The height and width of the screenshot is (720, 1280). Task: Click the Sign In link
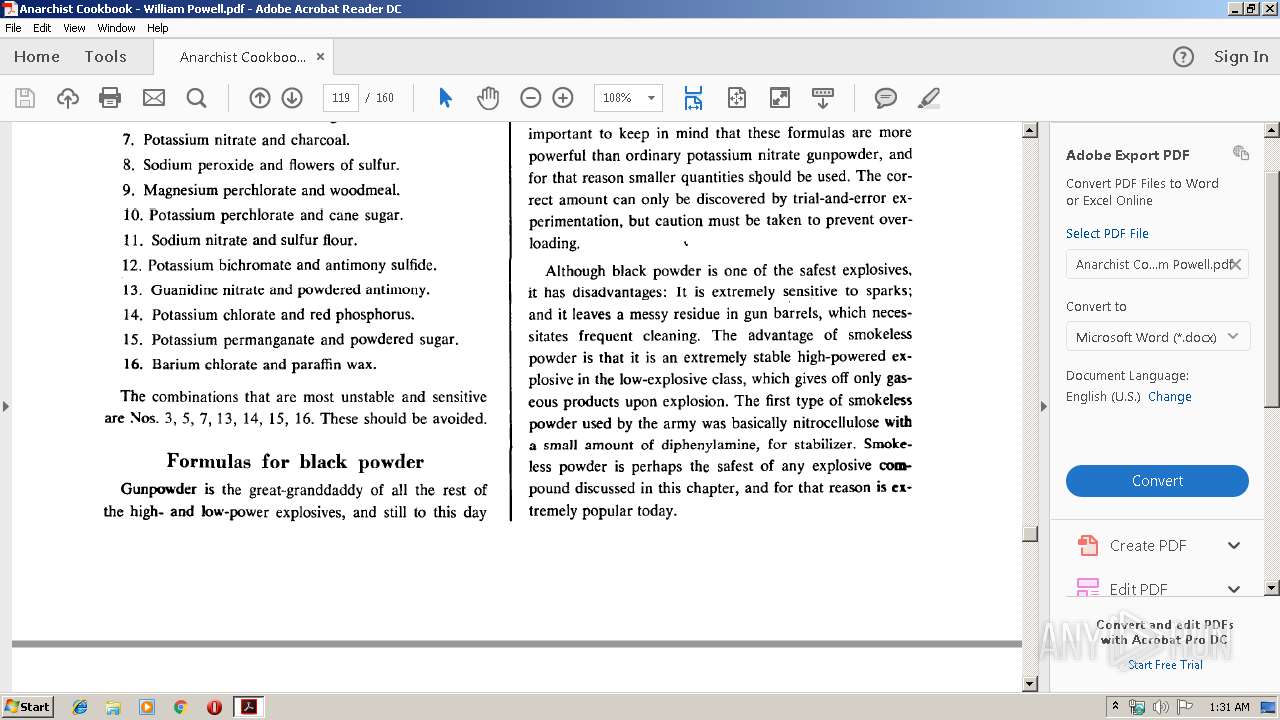[1241, 57]
